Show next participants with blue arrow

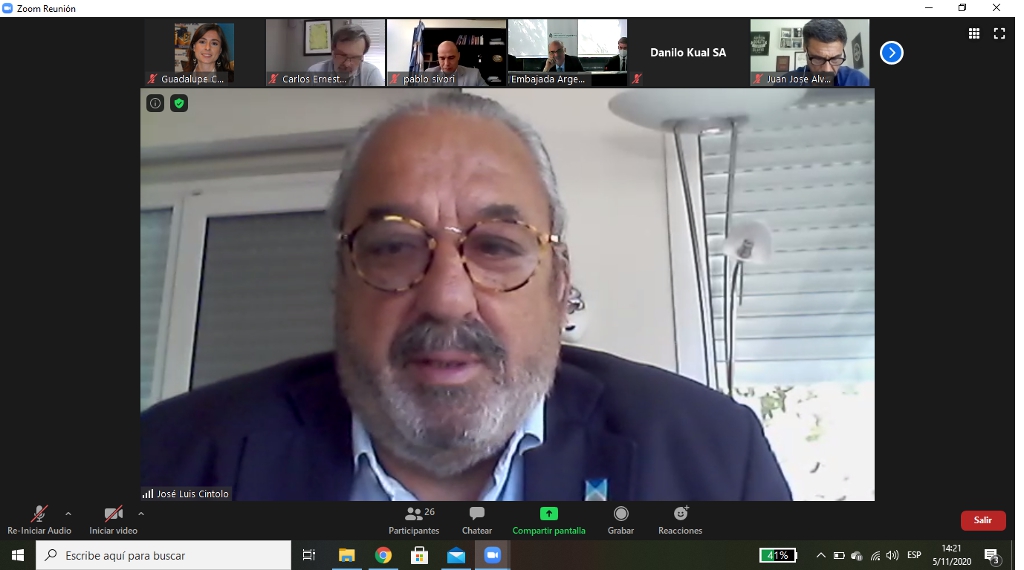point(891,53)
